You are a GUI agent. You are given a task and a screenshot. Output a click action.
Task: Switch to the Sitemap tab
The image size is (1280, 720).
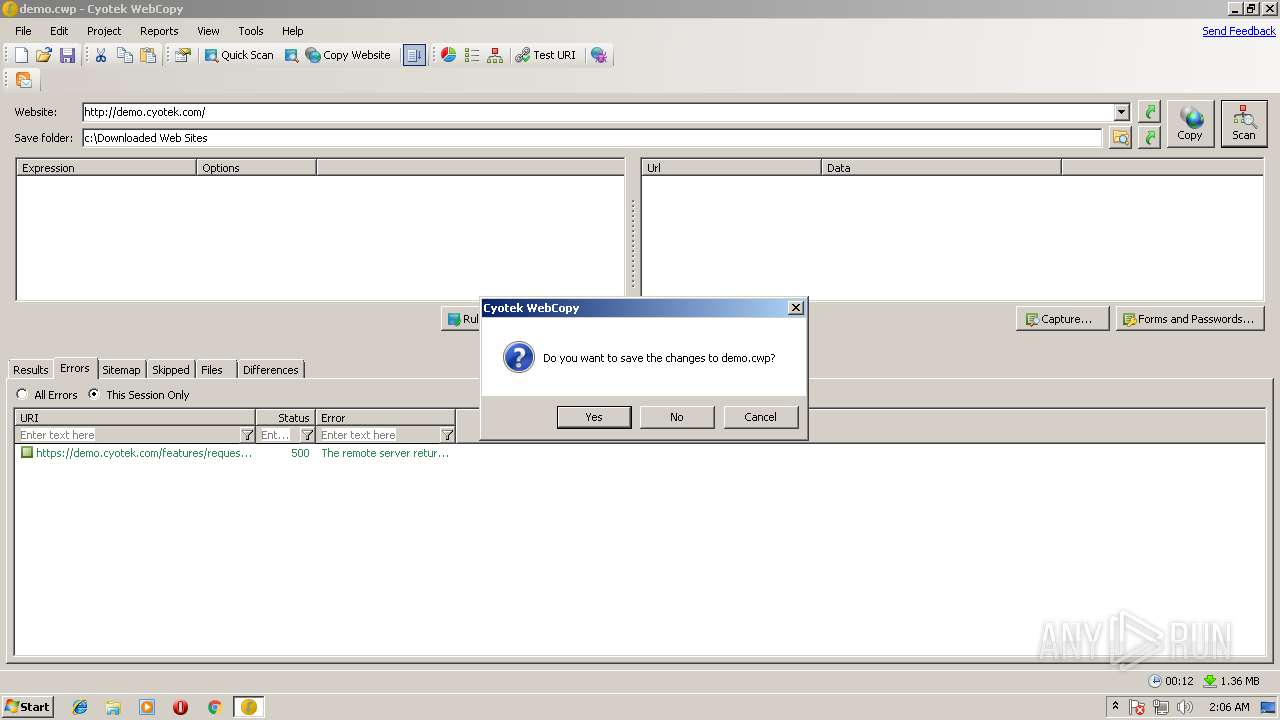(121, 370)
